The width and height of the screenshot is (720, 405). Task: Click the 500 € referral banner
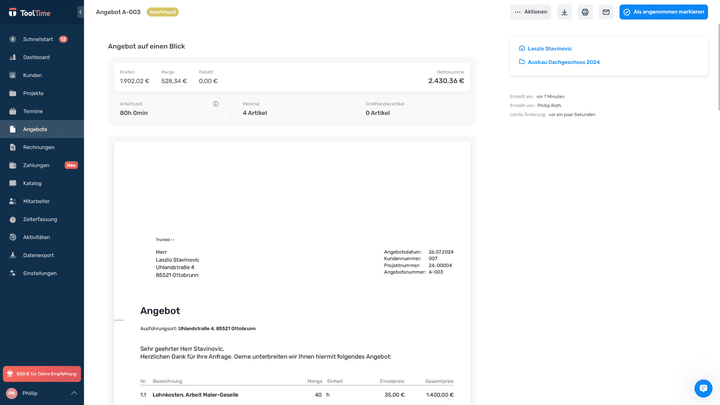pyautogui.click(x=42, y=373)
